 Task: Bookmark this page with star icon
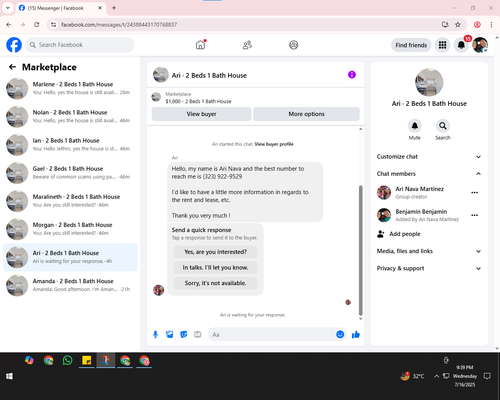click(458, 25)
